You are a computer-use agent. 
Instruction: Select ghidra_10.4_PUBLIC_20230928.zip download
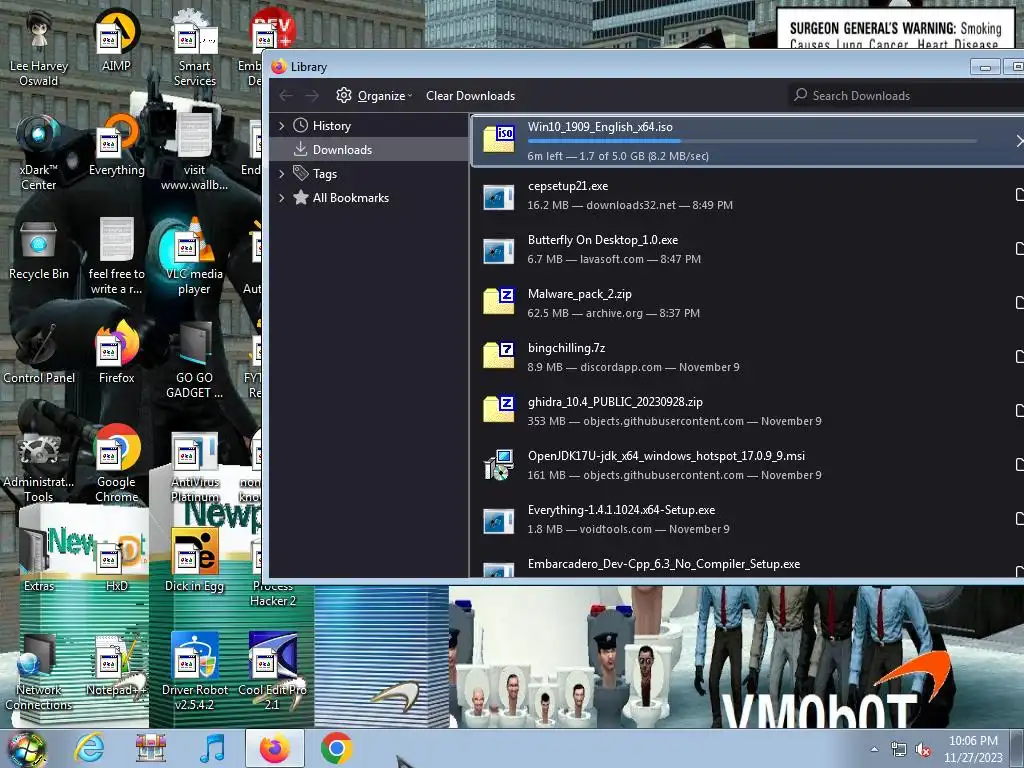tap(748, 411)
